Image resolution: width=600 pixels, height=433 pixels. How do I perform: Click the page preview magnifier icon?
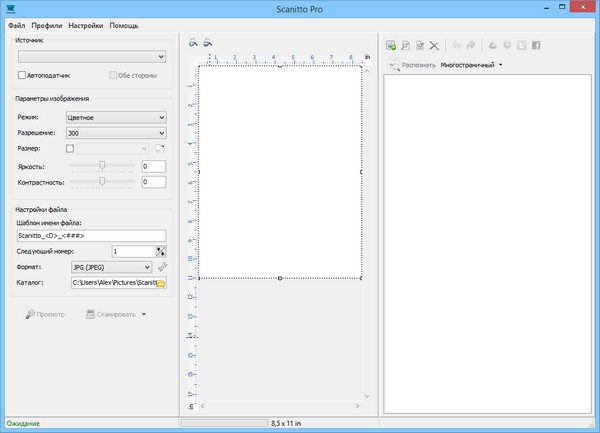point(406,45)
